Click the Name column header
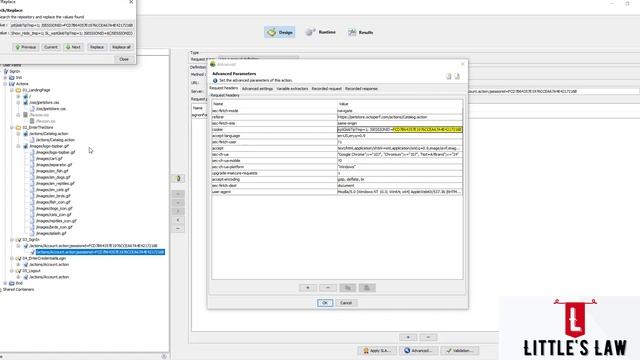640x360 pixels. tap(274, 104)
